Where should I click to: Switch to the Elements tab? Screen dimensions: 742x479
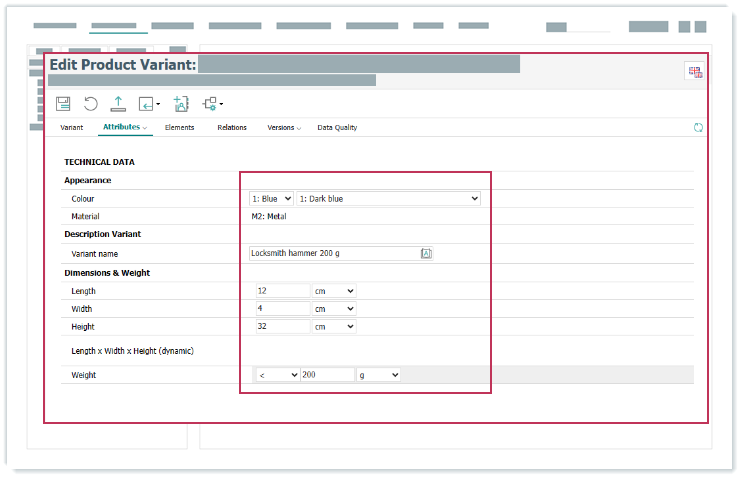point(179,128)
